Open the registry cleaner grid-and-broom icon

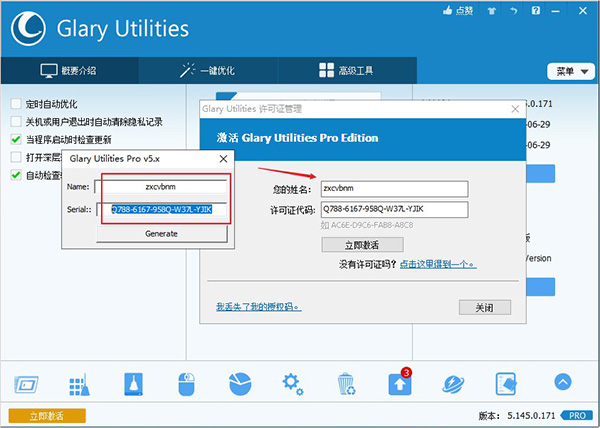coord(80,384)
